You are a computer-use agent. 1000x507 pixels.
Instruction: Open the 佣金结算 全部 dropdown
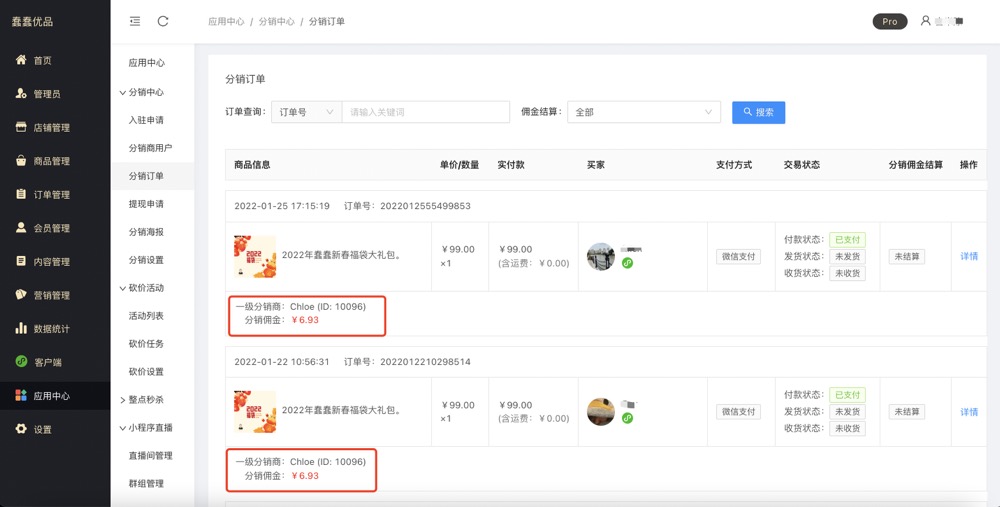pos(644,112)
